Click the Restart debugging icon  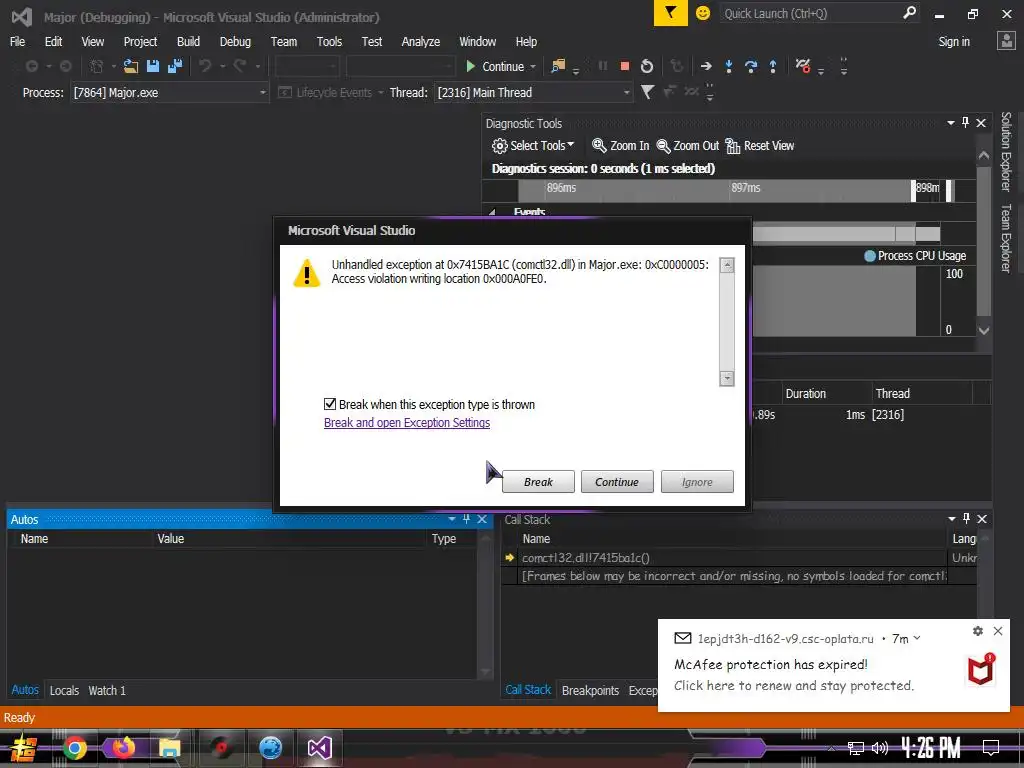[647, 66]
